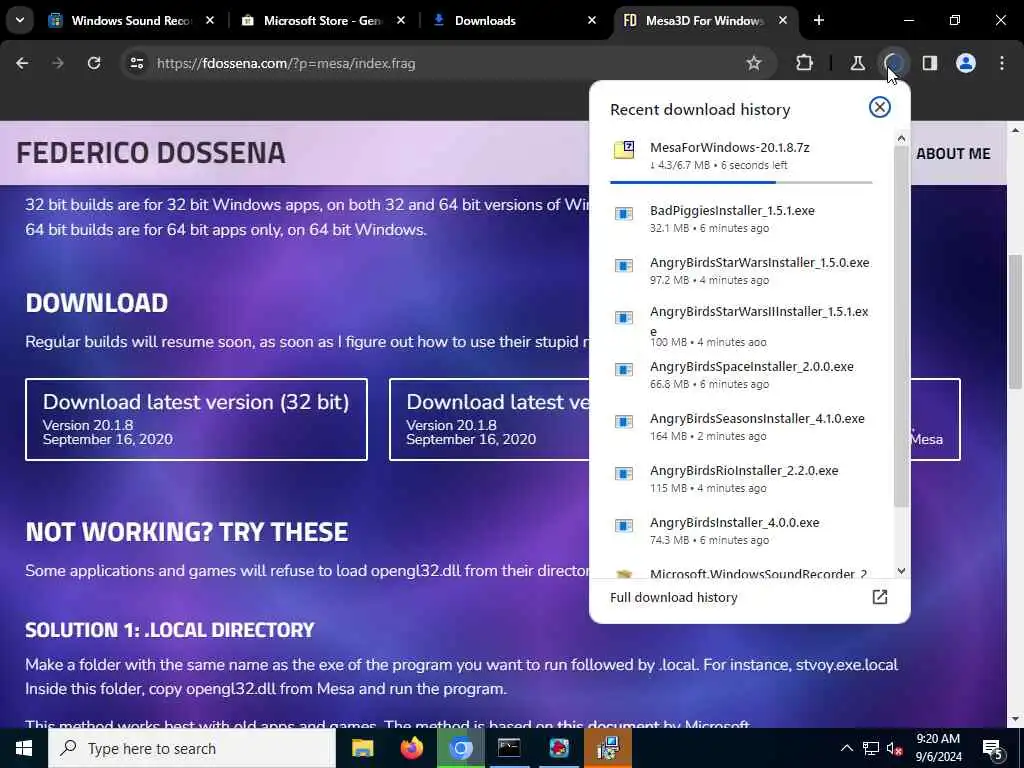This screenshot has width=1024, height=768.
Task: Close the Recent download history popup
Action: coord(879,107)
